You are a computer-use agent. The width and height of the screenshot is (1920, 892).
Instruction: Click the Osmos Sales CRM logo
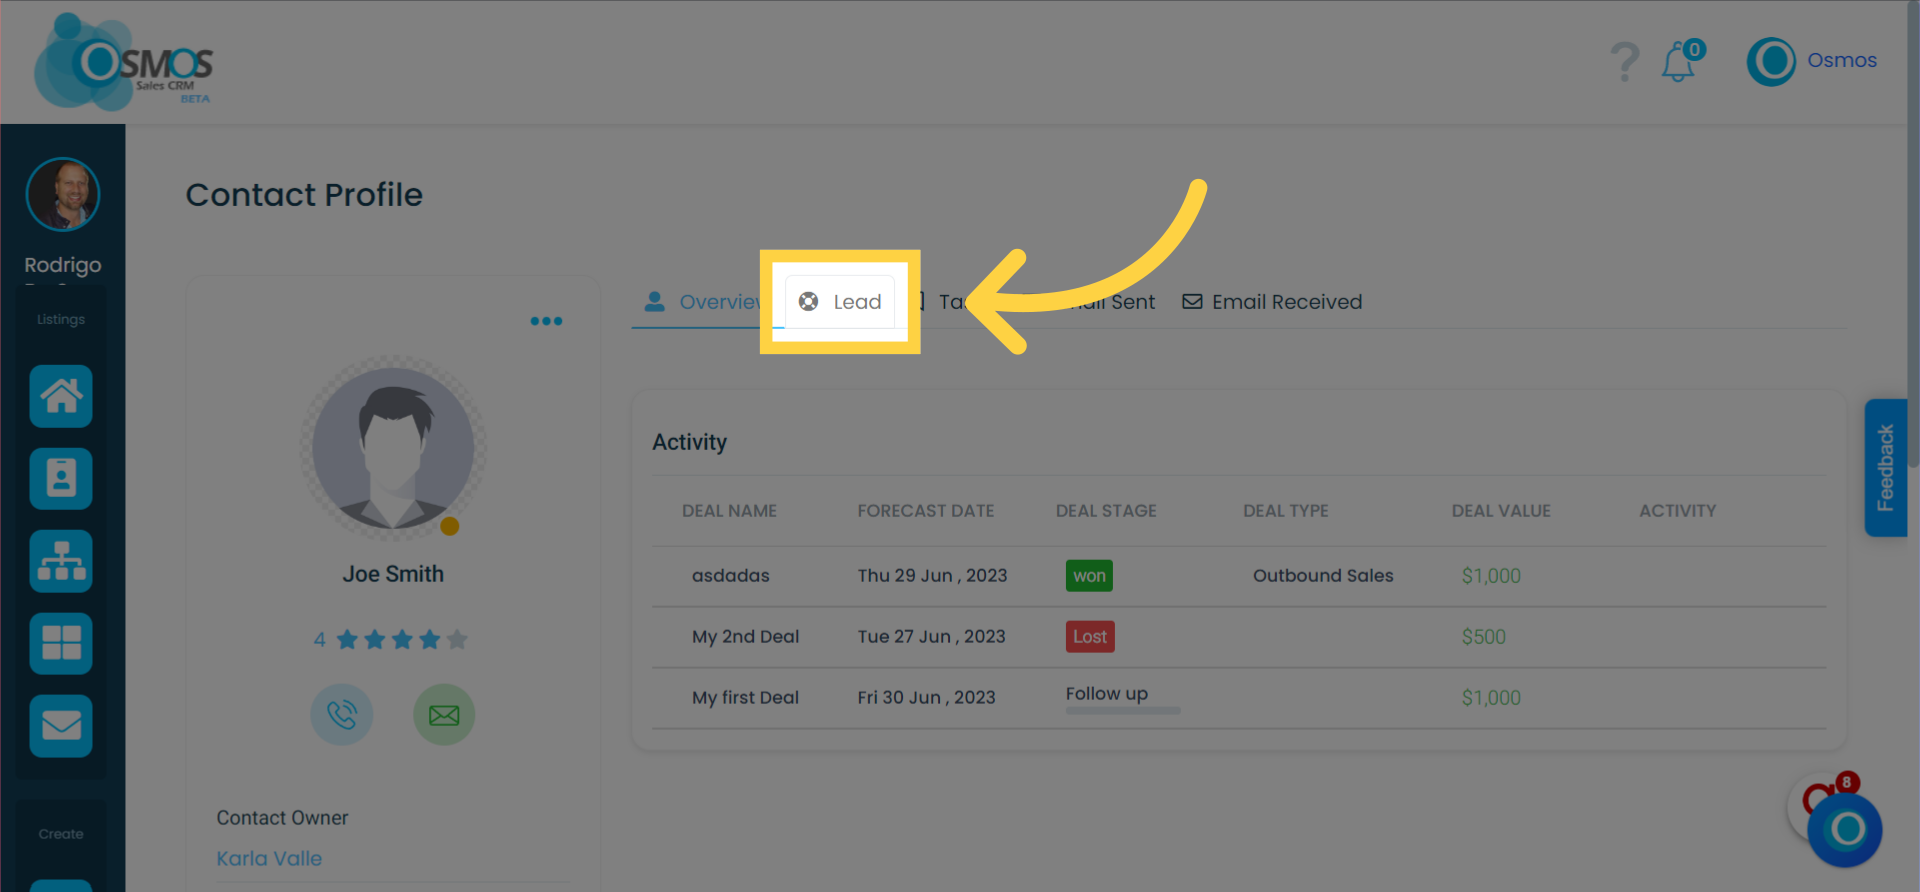tap(123, 62)
